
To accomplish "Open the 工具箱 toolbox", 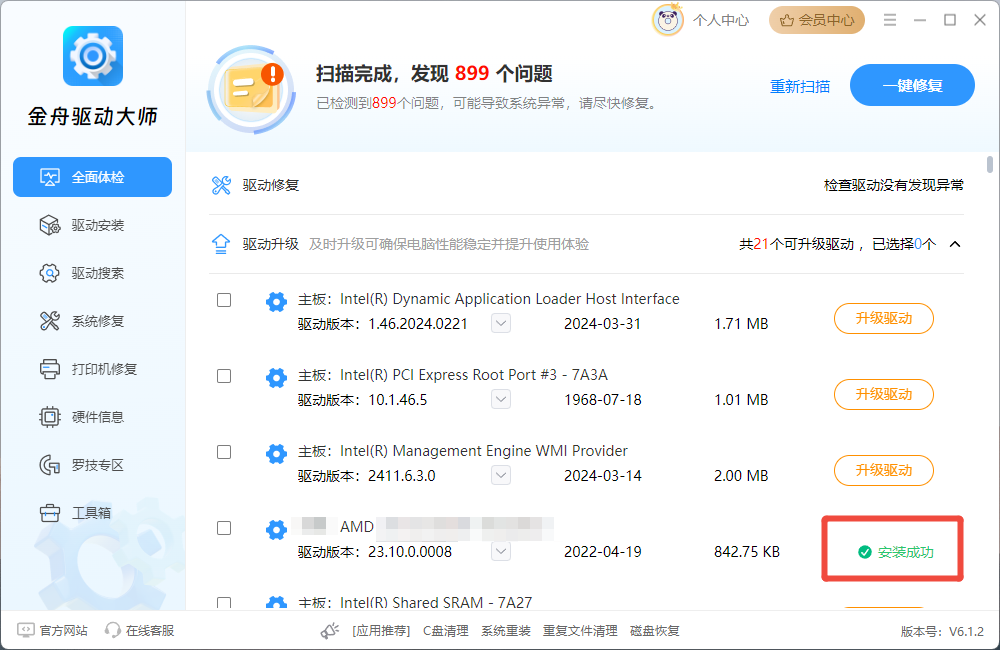I will pyautogui.click(x=92, y=512).
